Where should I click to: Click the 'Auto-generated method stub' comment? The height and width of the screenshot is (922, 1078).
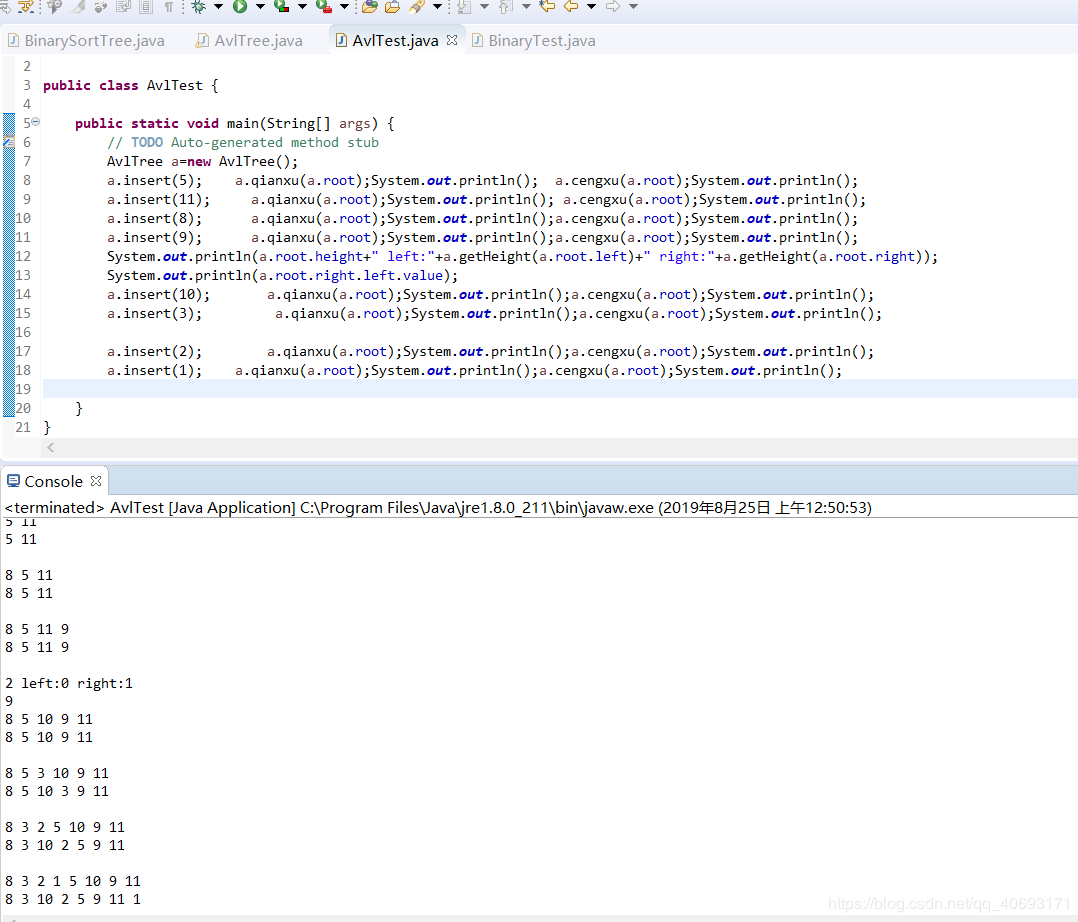click(x=275, y=142)
